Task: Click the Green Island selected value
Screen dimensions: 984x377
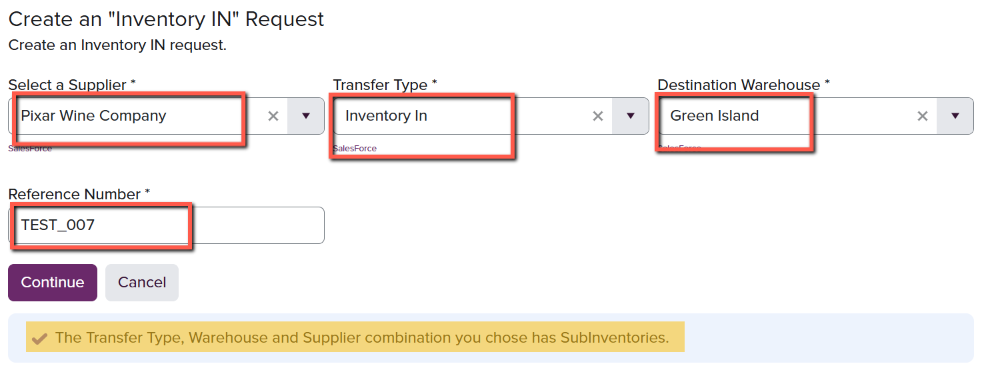Action: coord(715,116)
